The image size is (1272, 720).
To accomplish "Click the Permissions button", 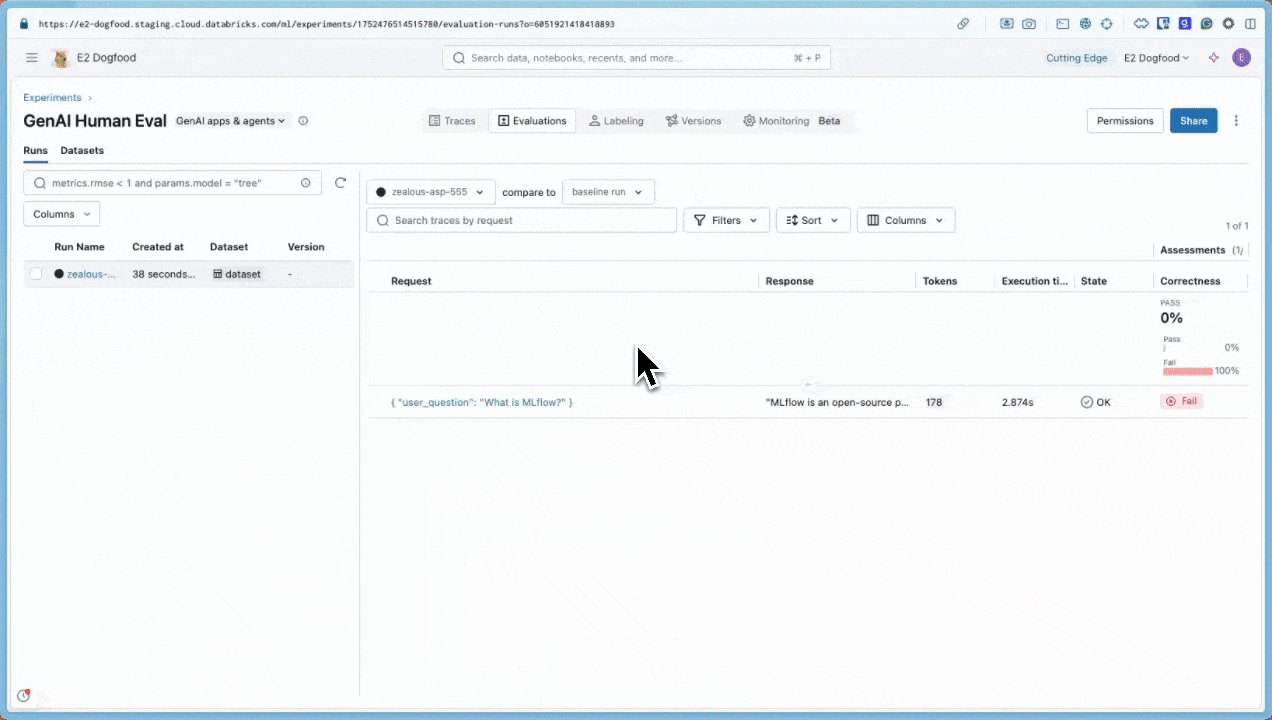I will [1125, 121].
